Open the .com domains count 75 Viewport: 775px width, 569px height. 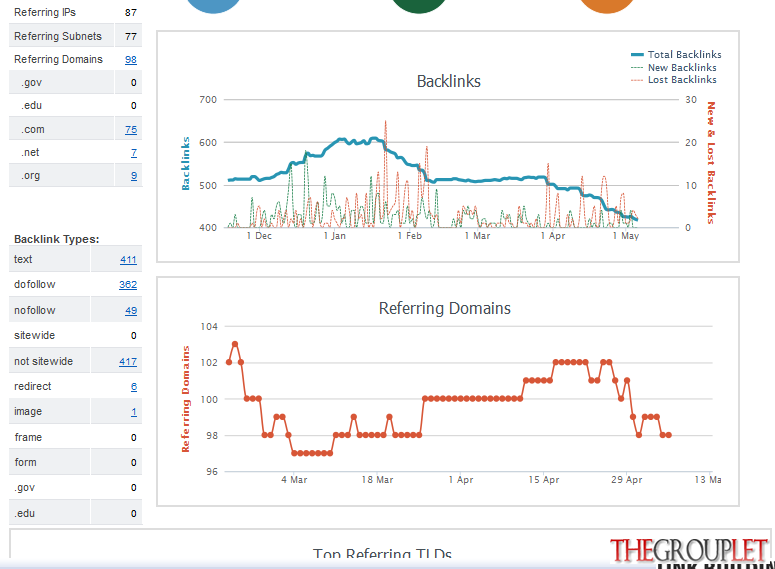pos(130,130)
